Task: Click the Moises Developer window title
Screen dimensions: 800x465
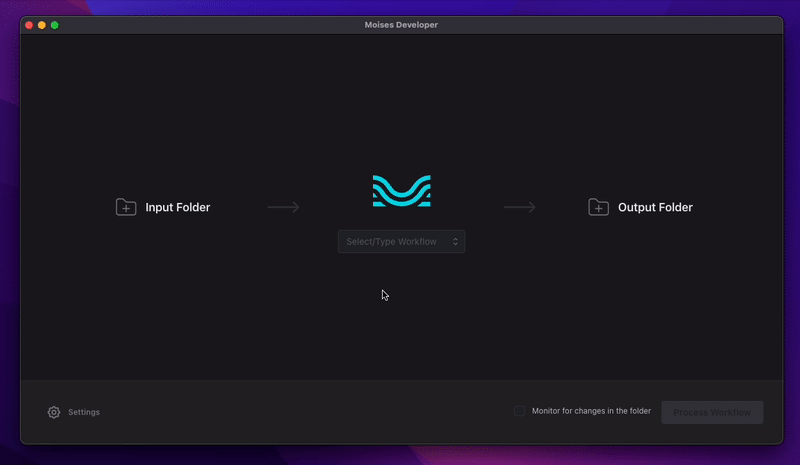Action: point(401,25)
